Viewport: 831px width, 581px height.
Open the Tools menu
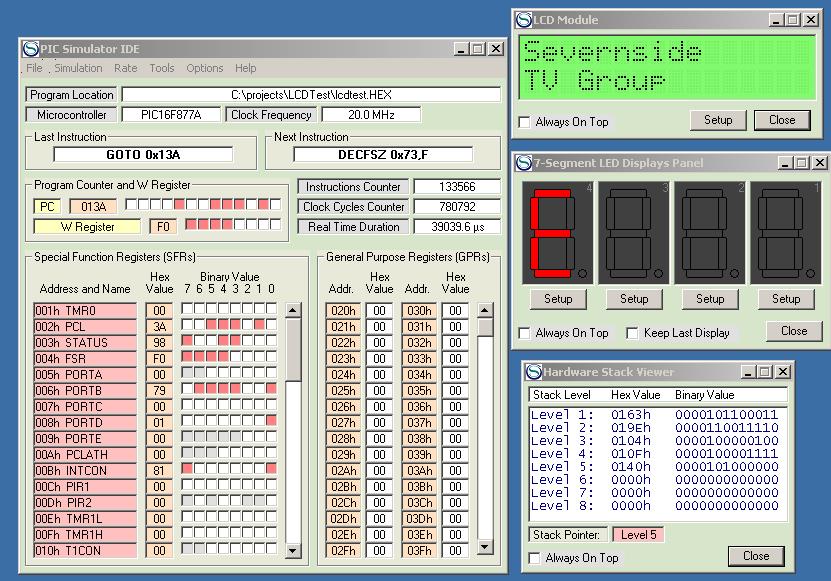coord(161,68)
